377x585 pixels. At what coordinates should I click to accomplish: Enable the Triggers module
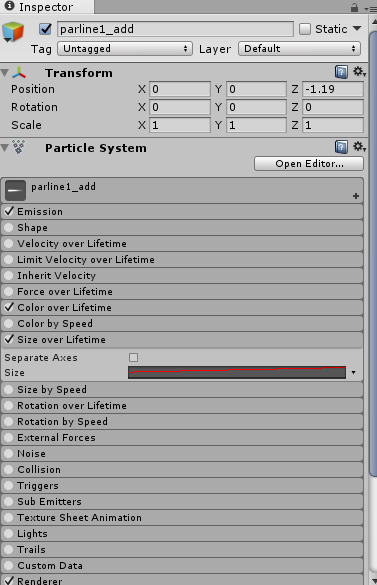click(9, 486)
